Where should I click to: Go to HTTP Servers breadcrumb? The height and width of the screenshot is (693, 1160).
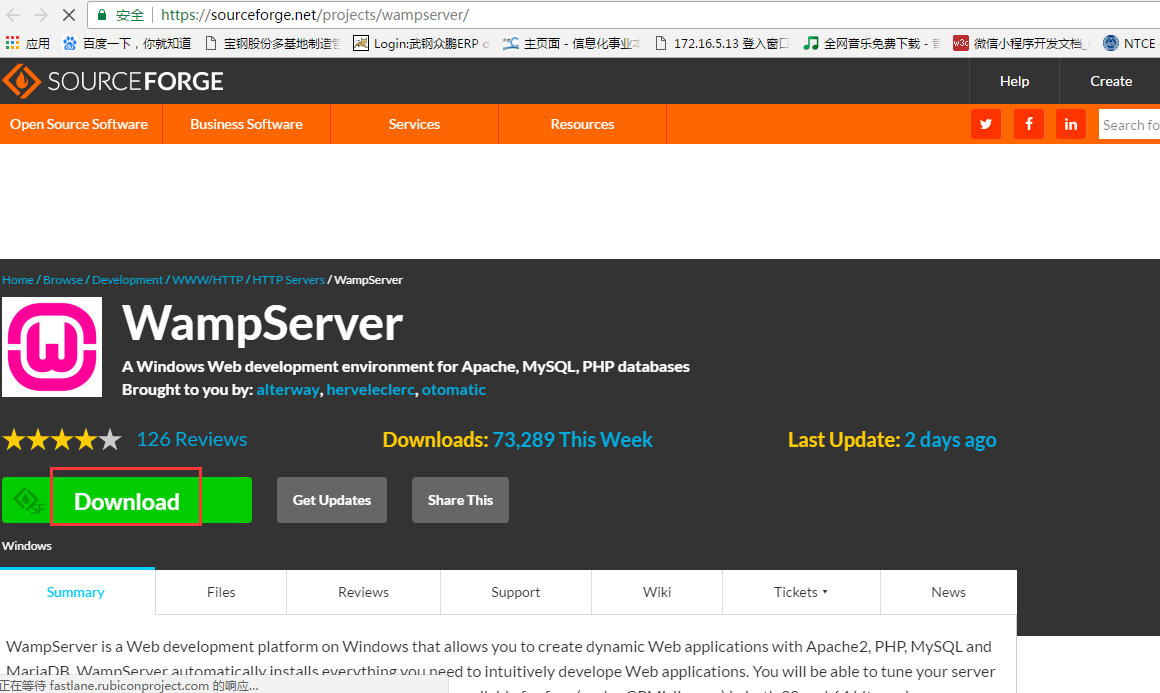pos(289,280)
